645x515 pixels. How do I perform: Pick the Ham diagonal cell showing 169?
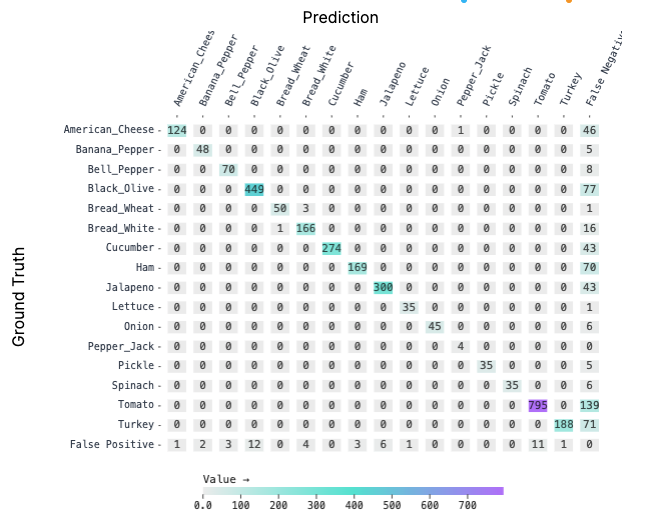(x=357, y=268)
